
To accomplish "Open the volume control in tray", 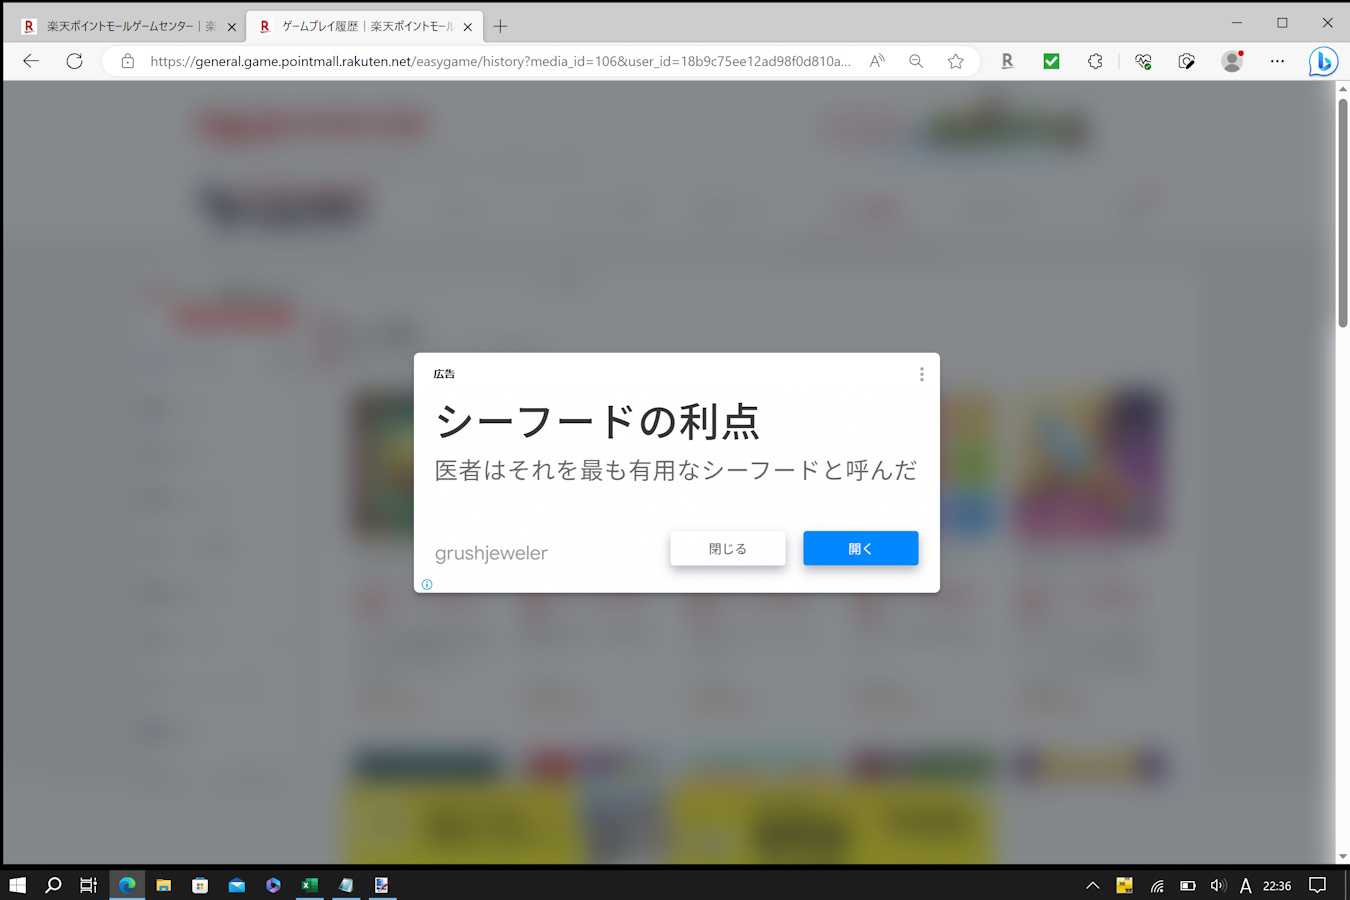I will pyautogui.click(x=1218, y=885).
